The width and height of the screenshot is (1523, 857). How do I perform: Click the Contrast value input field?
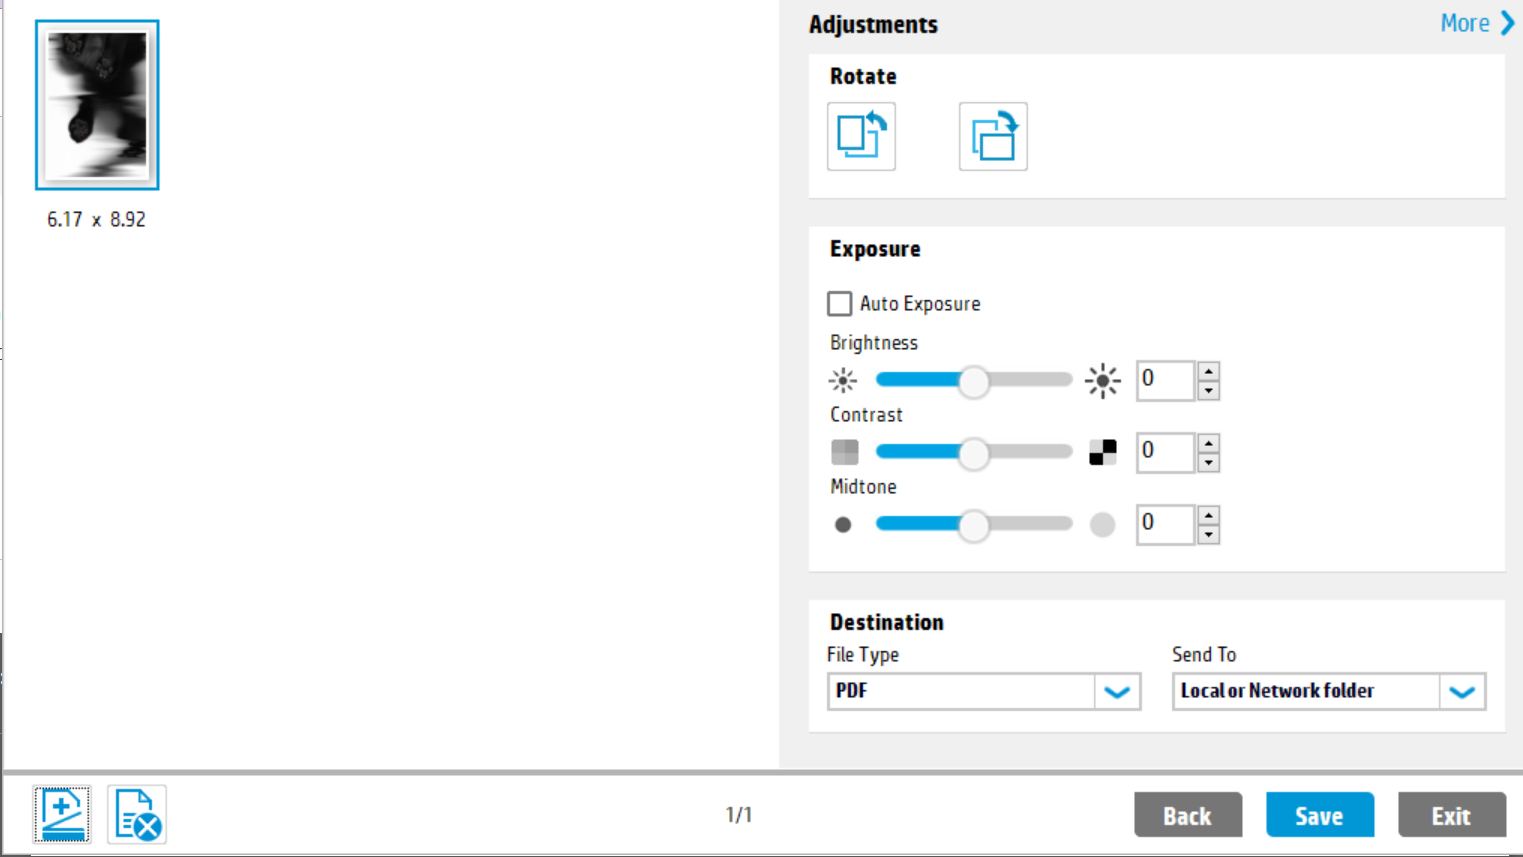pos(1165,452)
